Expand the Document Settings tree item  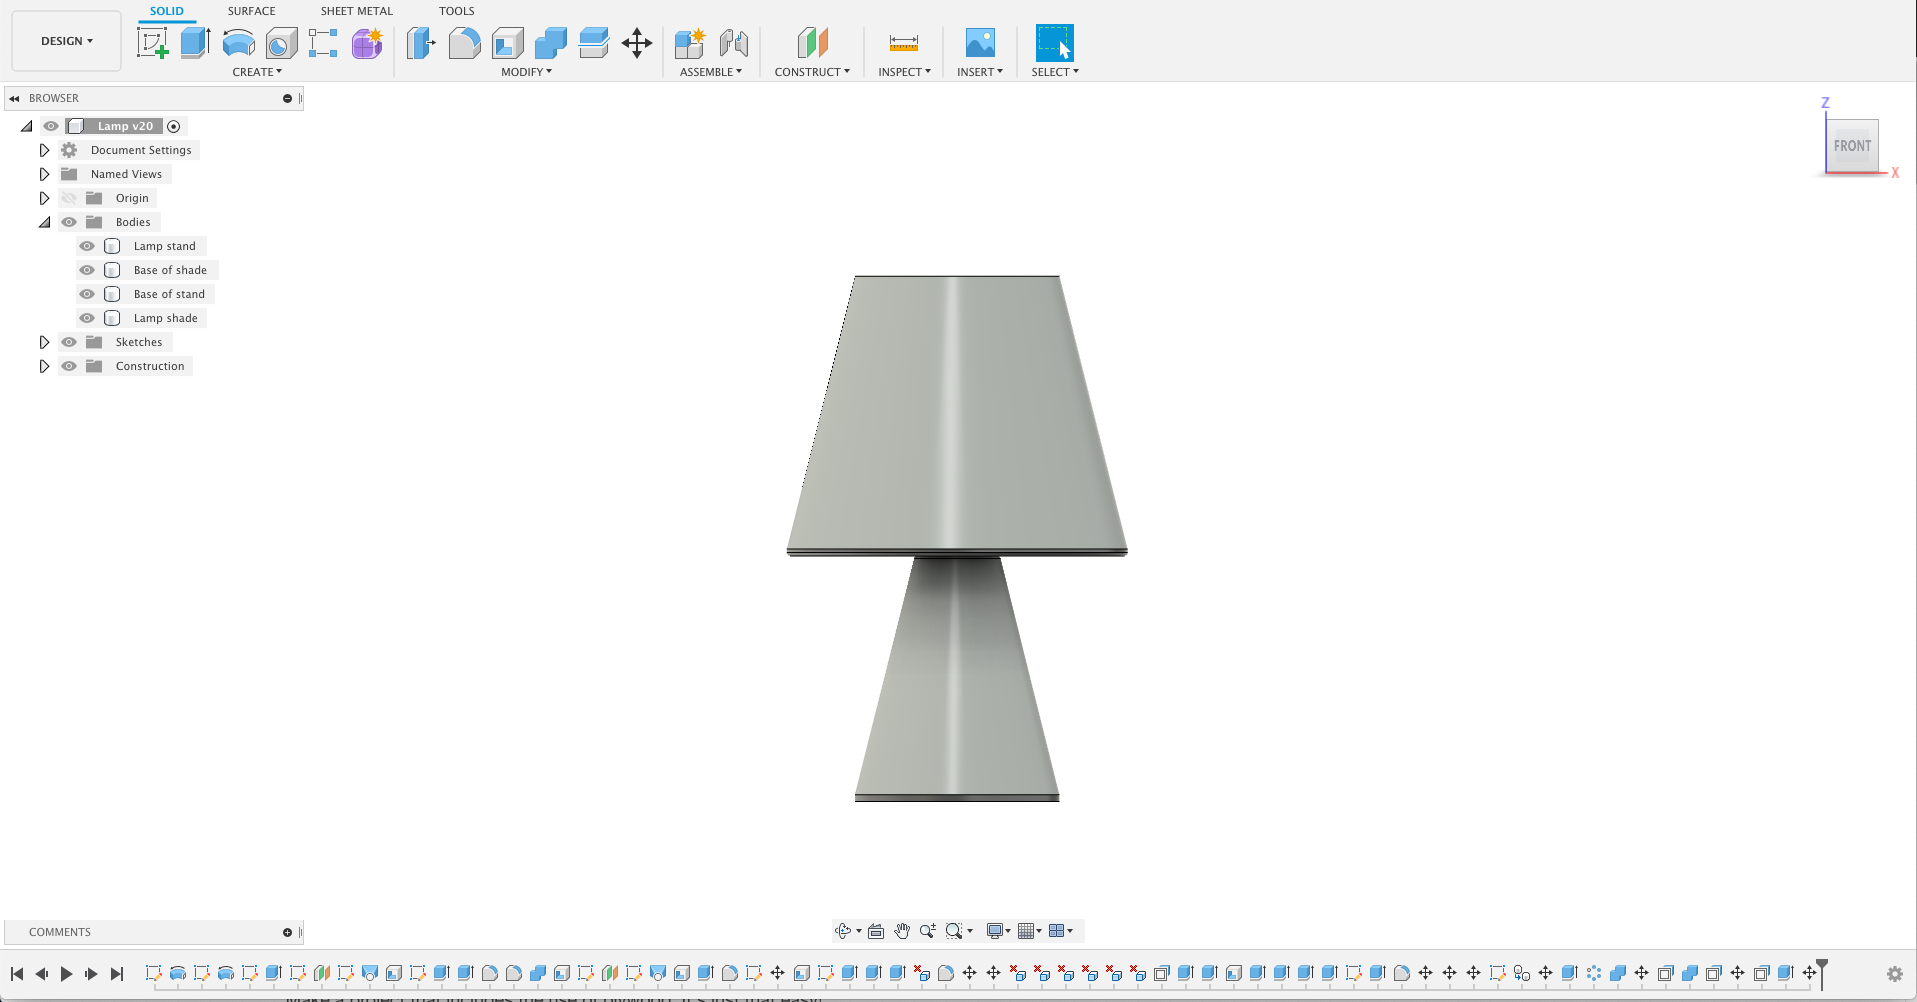(x=44, y=149)
